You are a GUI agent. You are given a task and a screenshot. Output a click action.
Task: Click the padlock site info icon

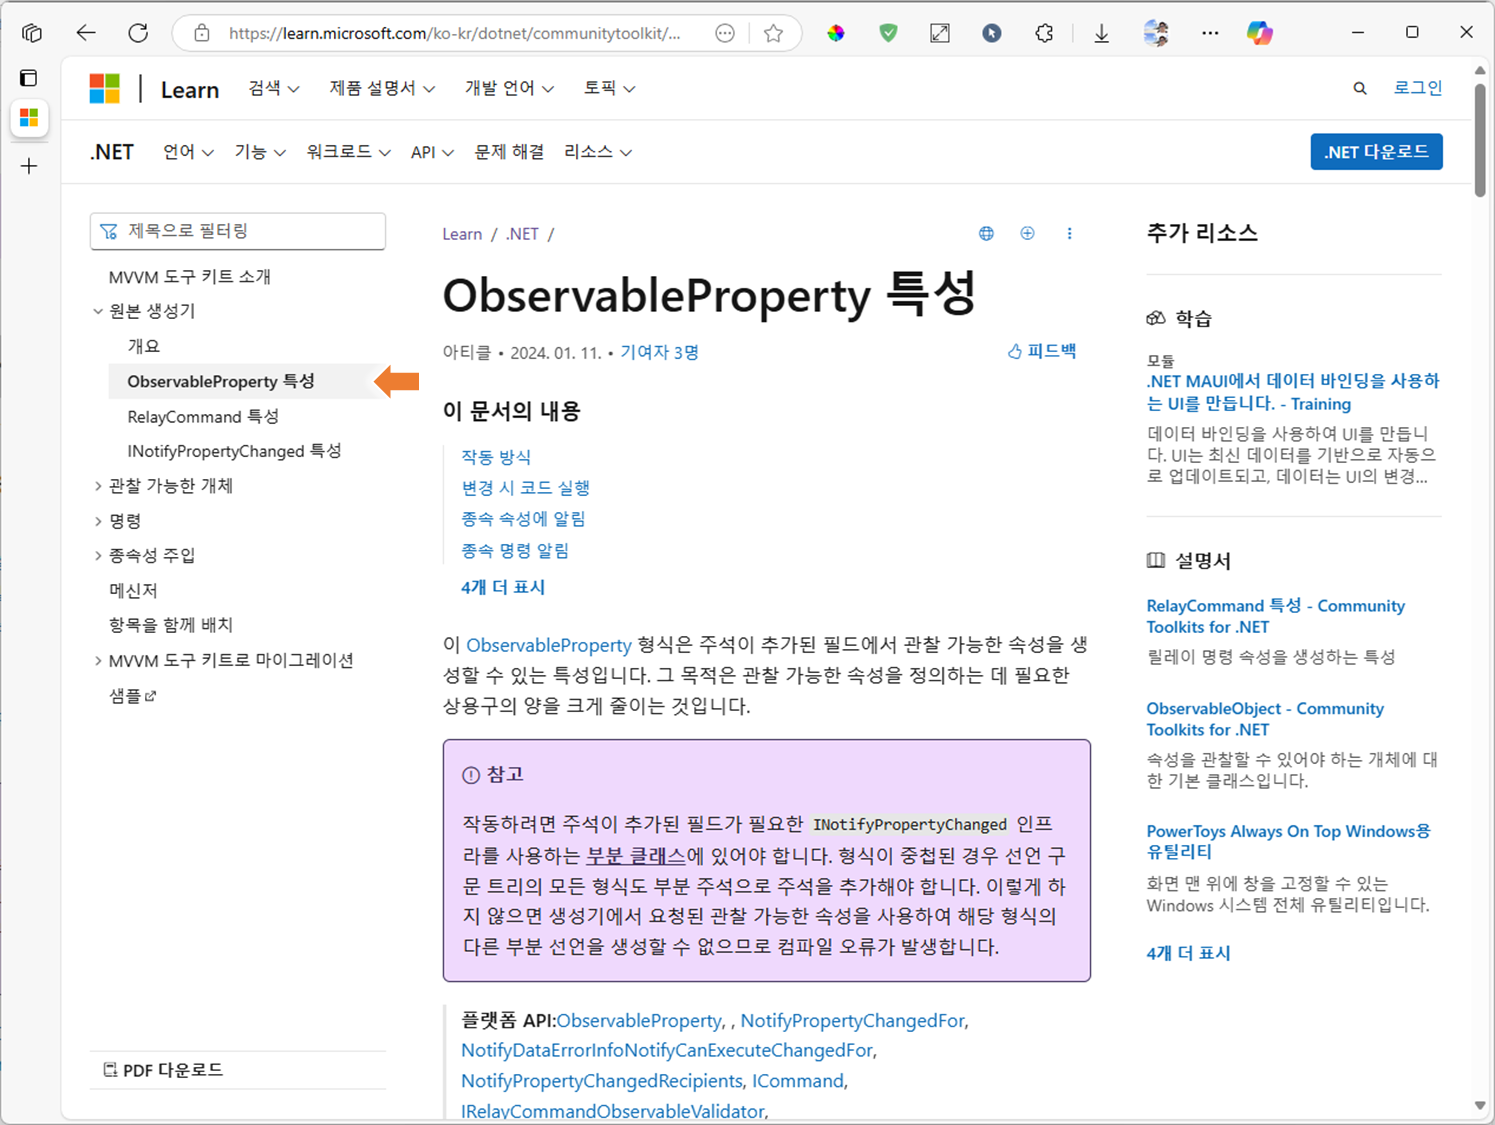[202, 33]
